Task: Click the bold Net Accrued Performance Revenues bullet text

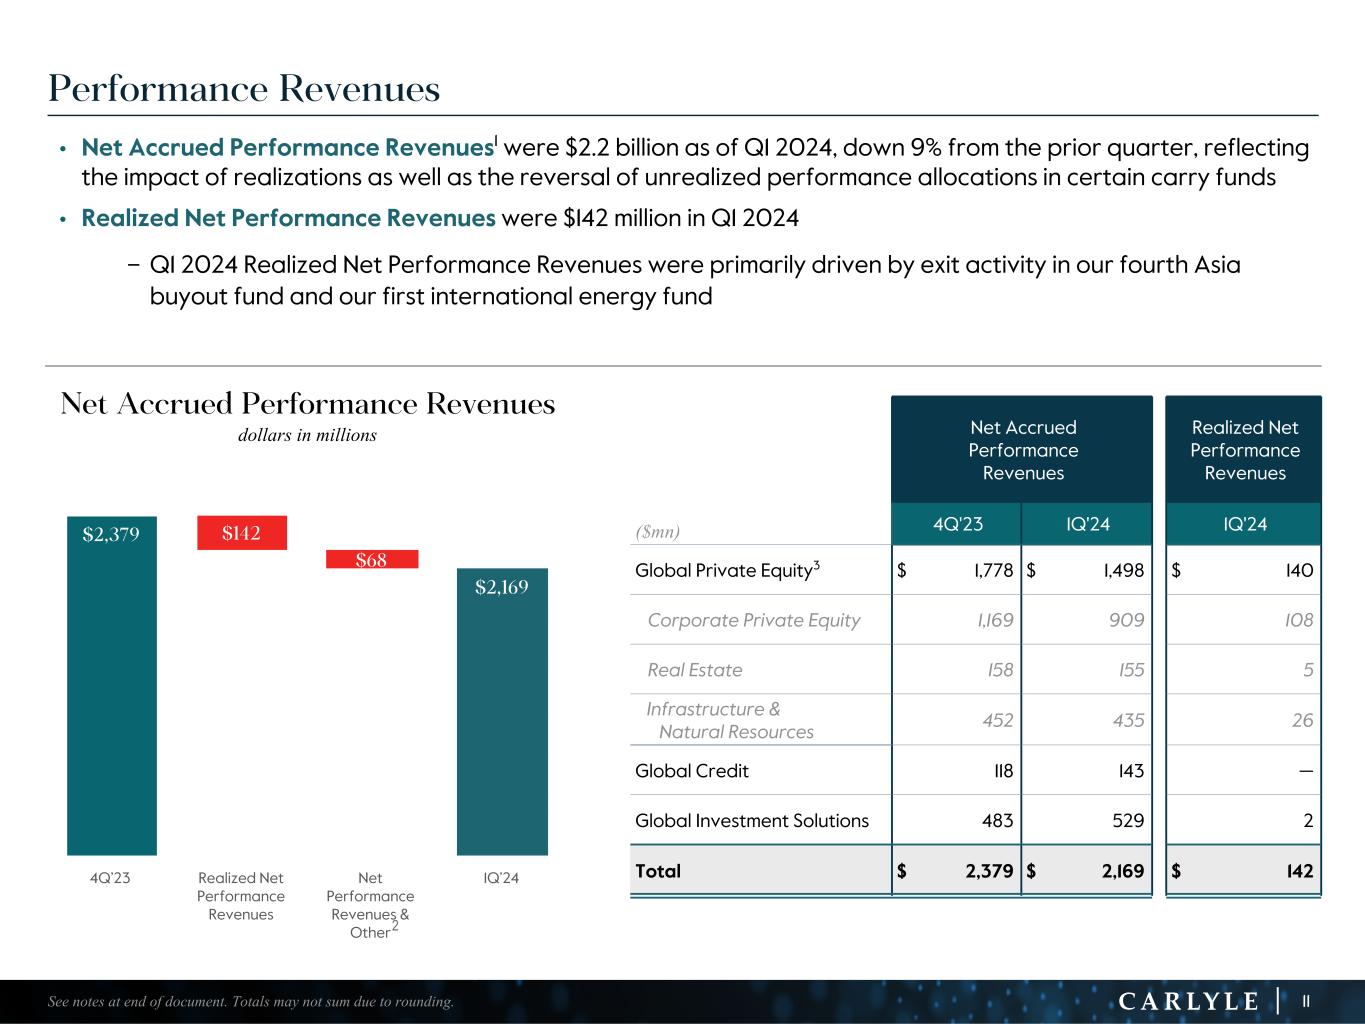Action: [287, 148]
